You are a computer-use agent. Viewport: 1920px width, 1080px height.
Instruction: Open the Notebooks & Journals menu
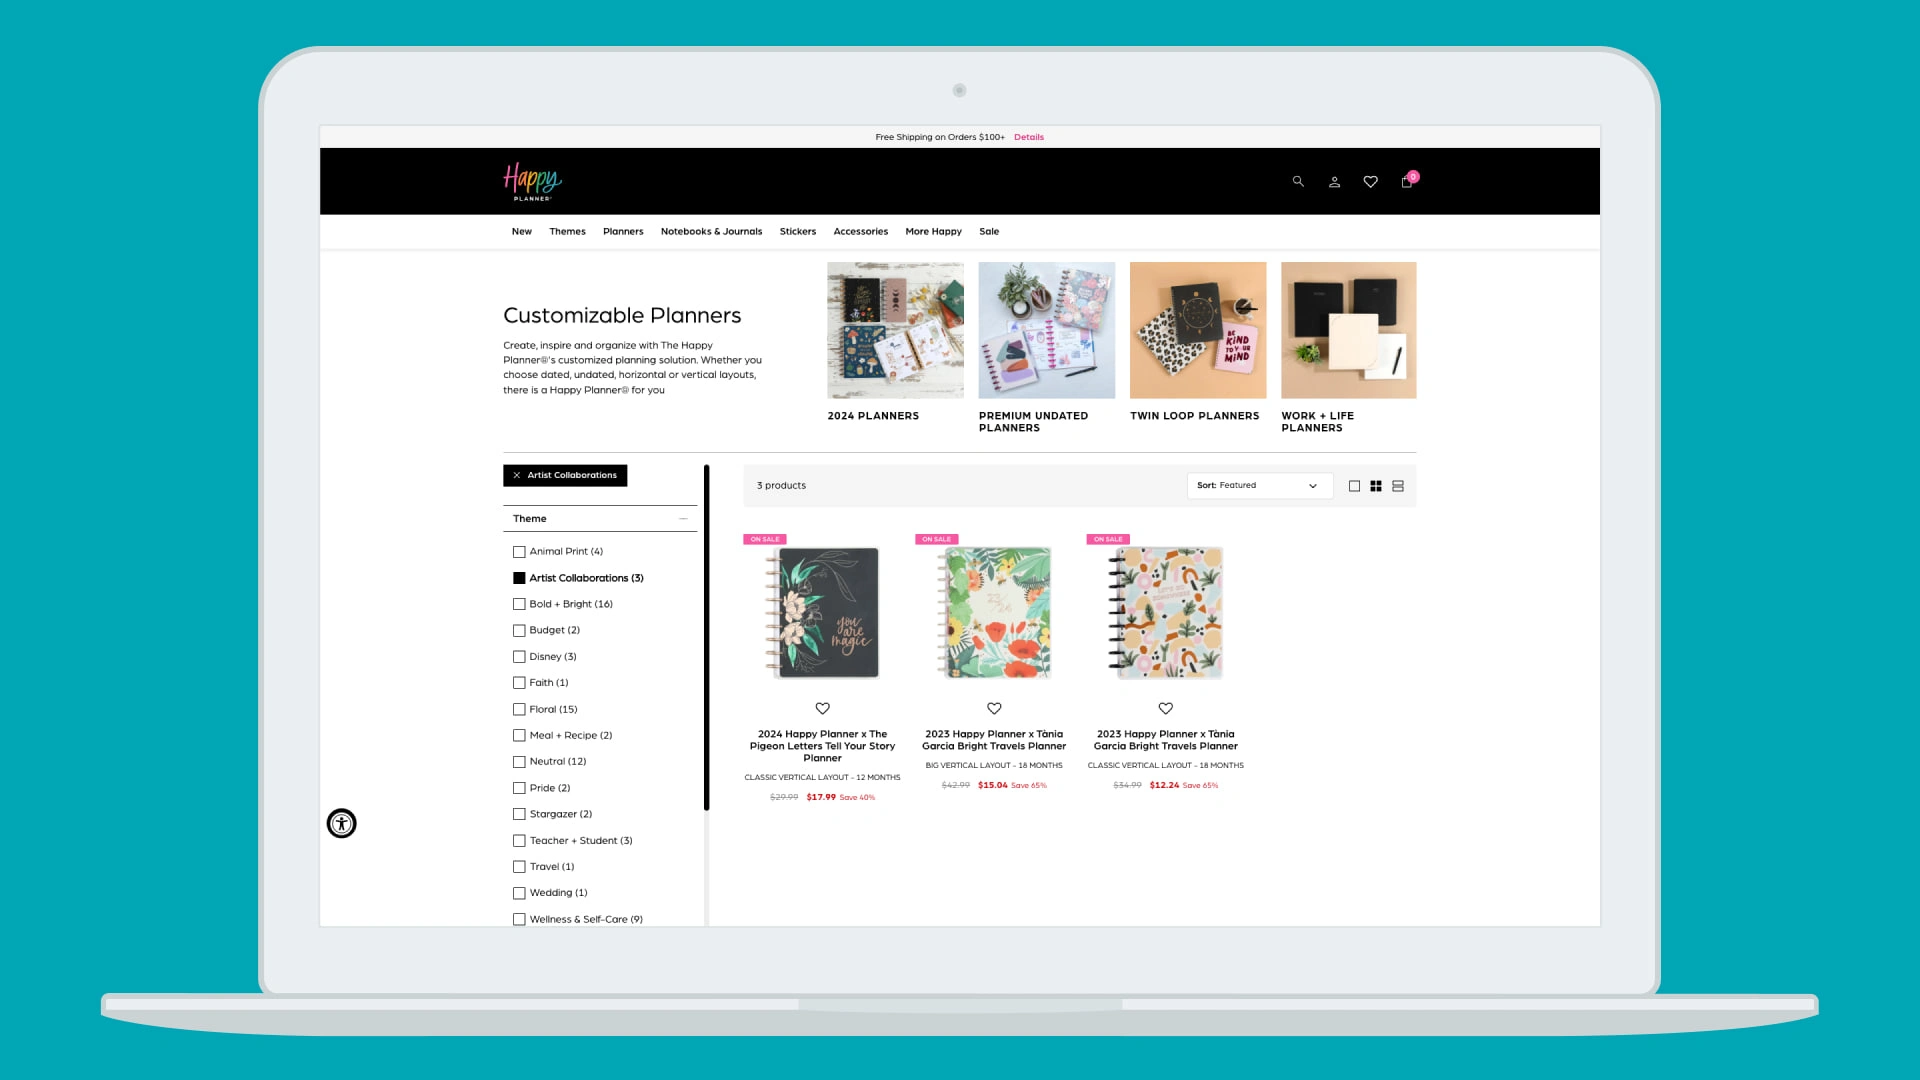711,231
